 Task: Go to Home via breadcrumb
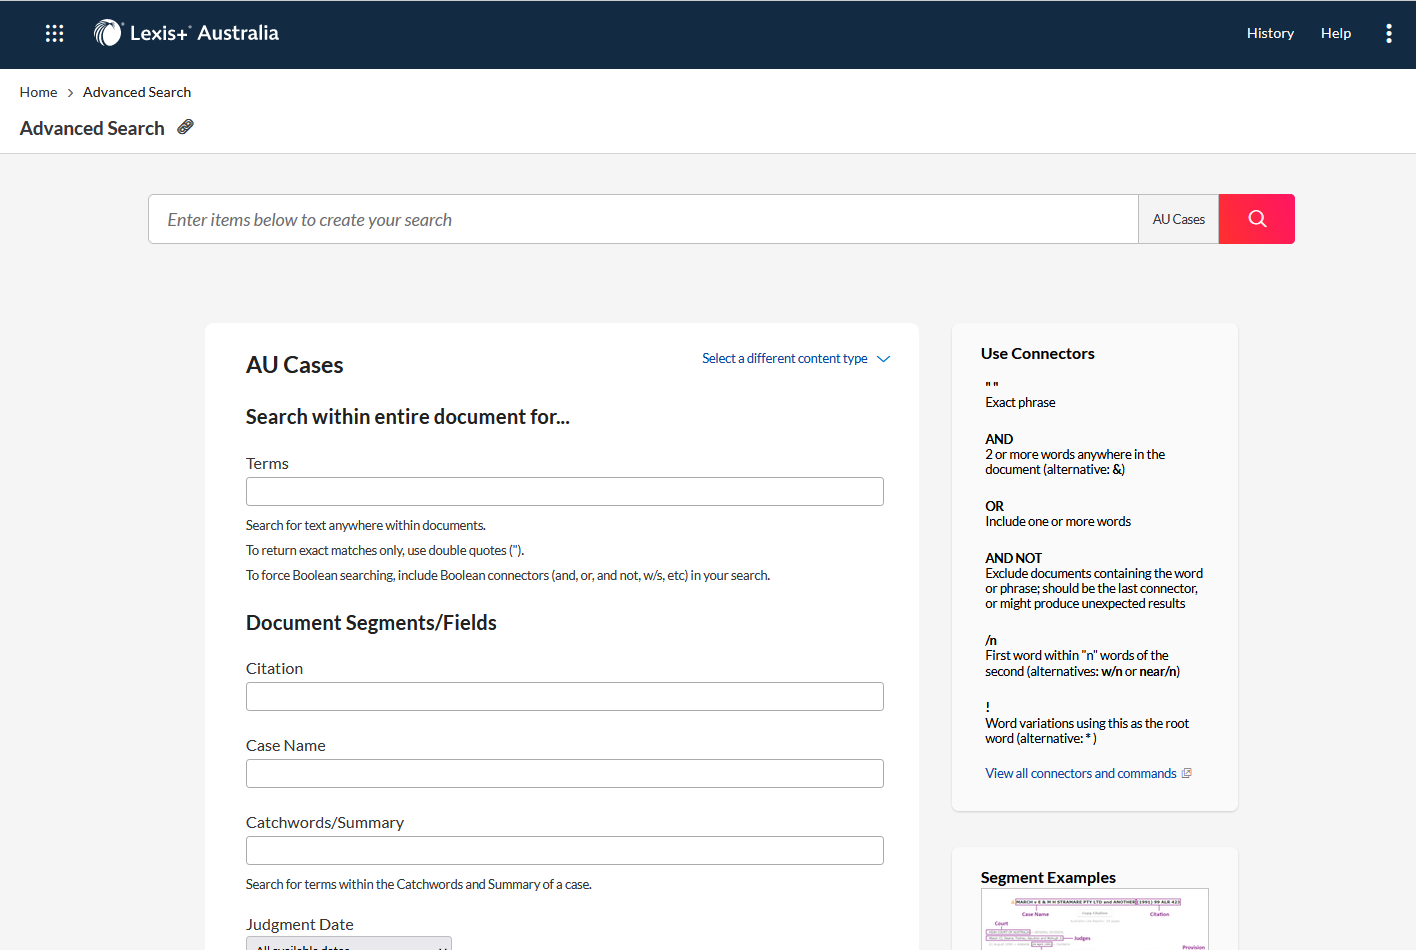(38, 92)
